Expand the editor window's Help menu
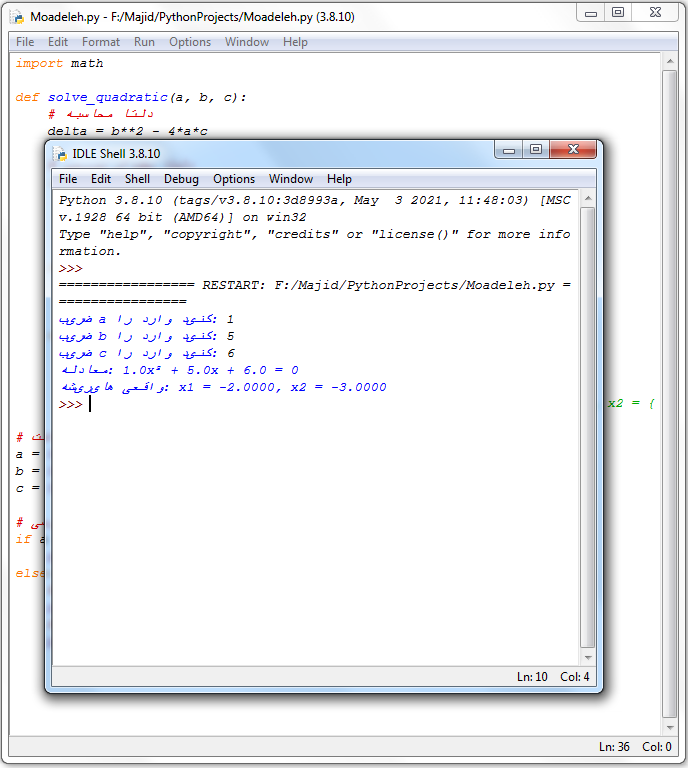 pos(295,42)
